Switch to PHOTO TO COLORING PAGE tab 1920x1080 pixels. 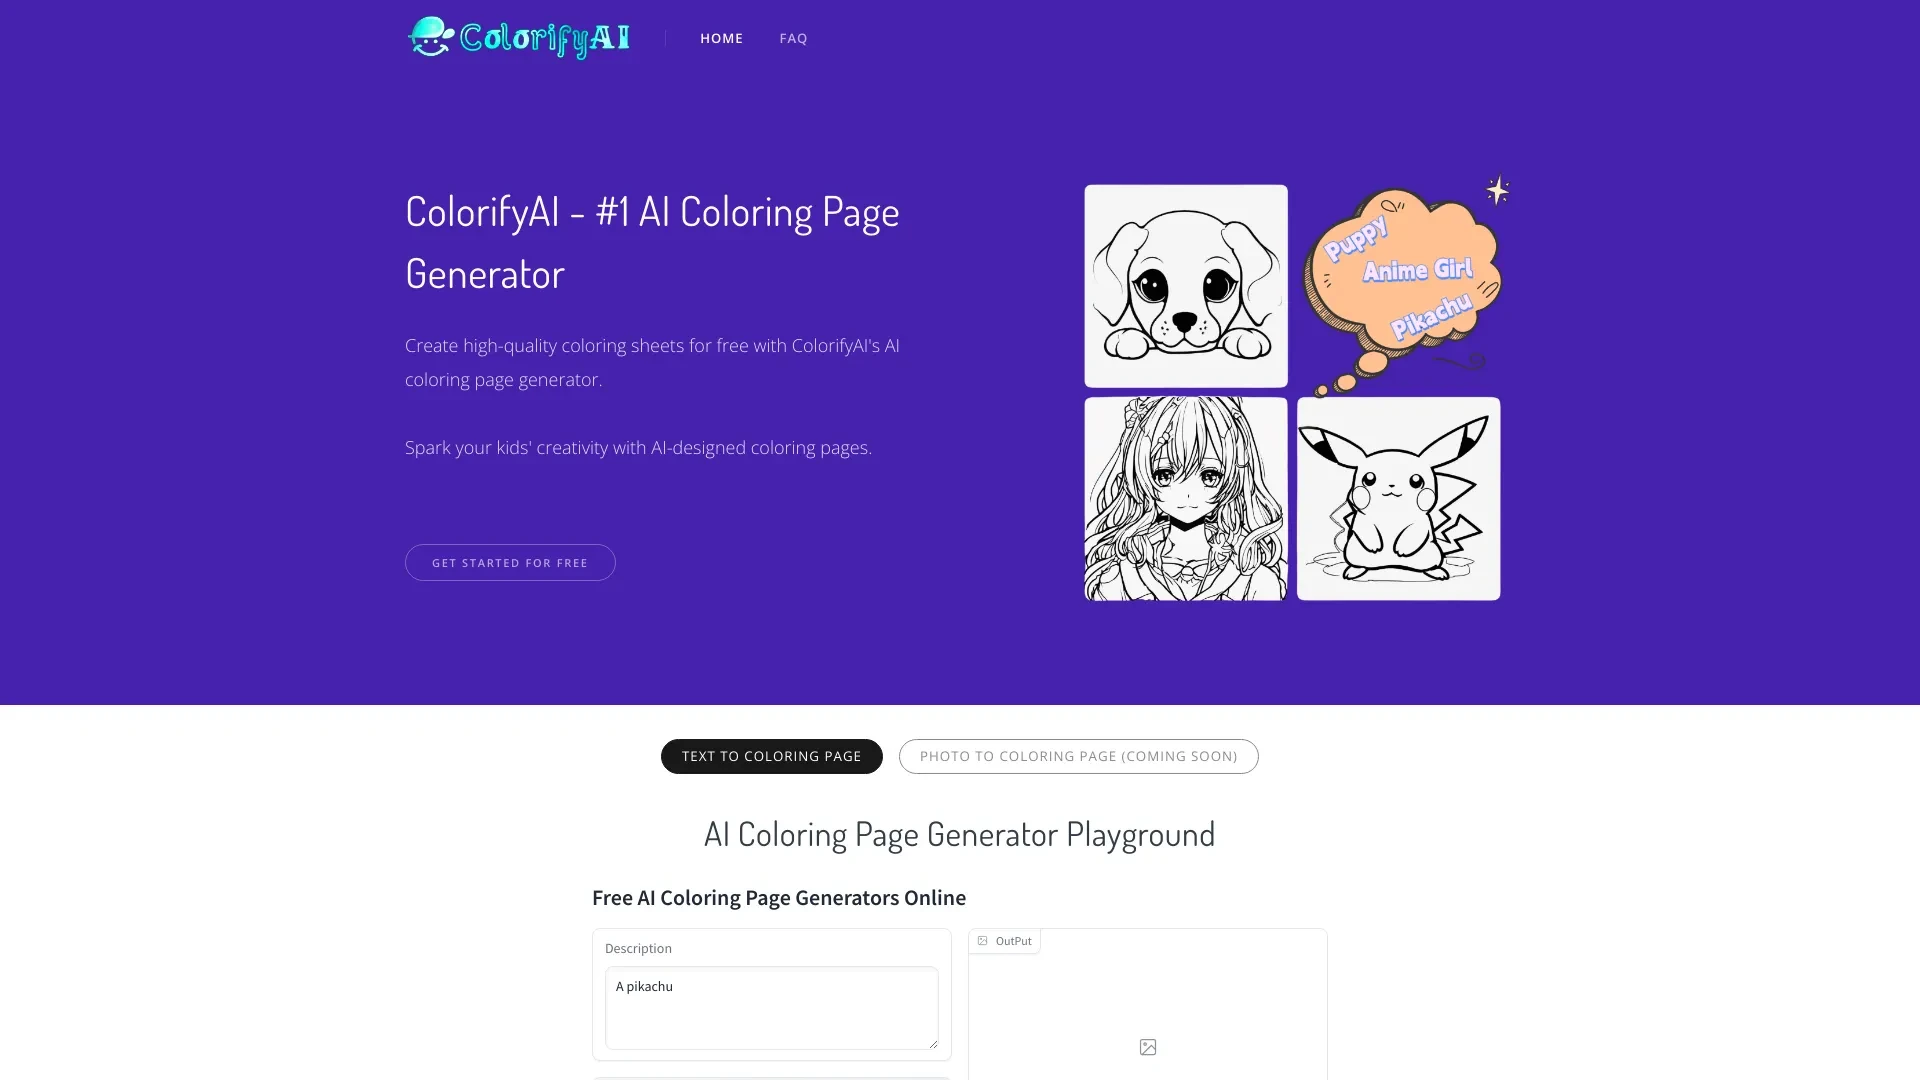coord(1077,754)
